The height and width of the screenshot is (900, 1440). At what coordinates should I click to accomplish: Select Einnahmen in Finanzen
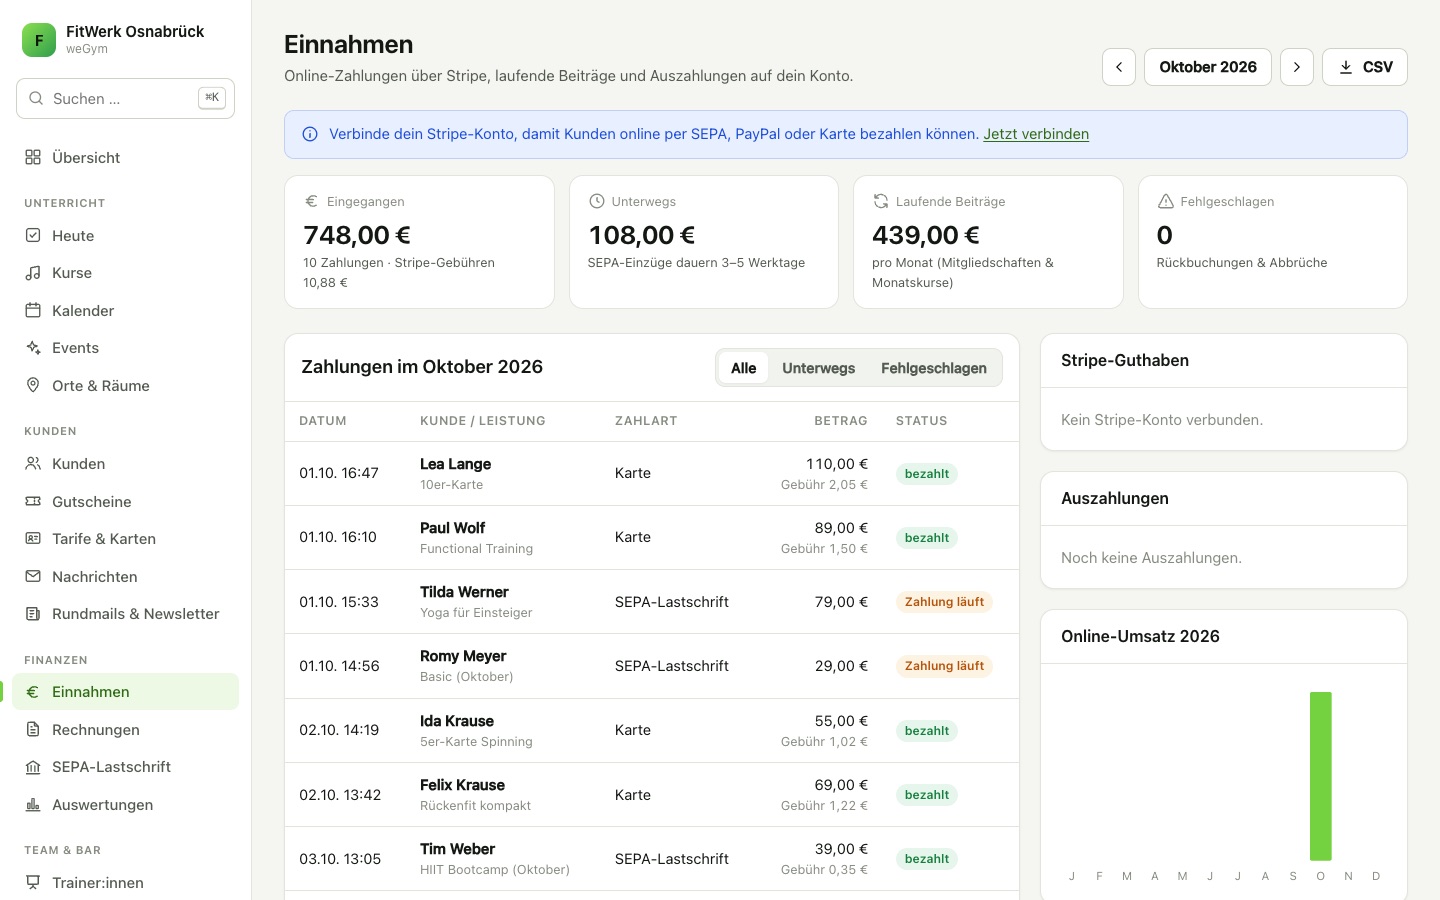pyautogui.click(x=125, y=692)
